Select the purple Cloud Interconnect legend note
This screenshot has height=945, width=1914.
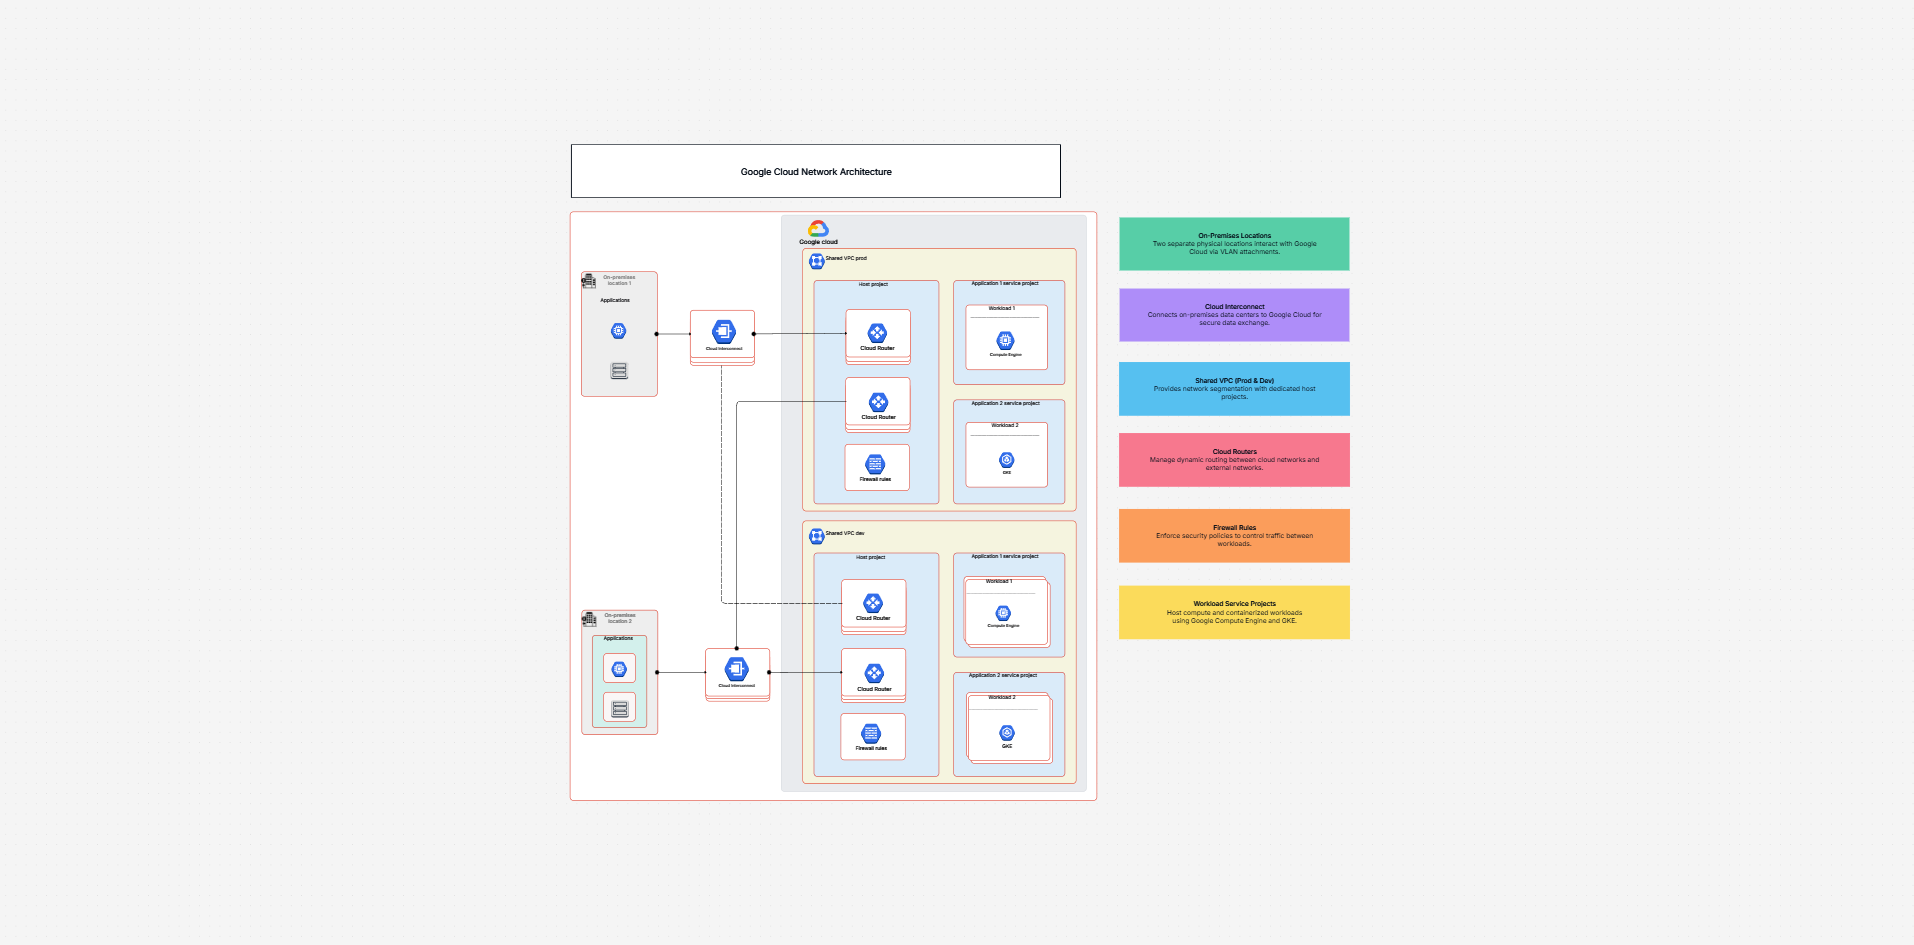1234,315
